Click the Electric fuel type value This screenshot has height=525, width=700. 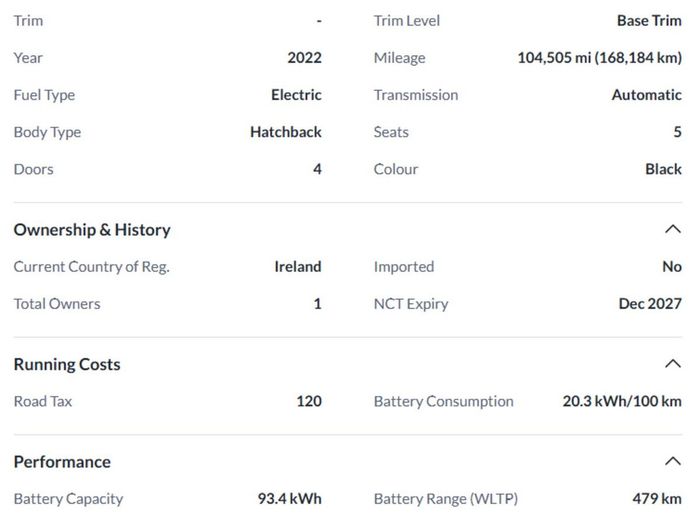pyautogui.click(x=296, y=95)
